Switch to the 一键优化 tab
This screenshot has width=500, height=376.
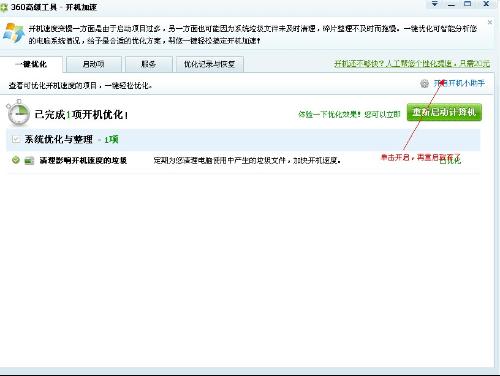pyautogui.click(x=31, y=64)
